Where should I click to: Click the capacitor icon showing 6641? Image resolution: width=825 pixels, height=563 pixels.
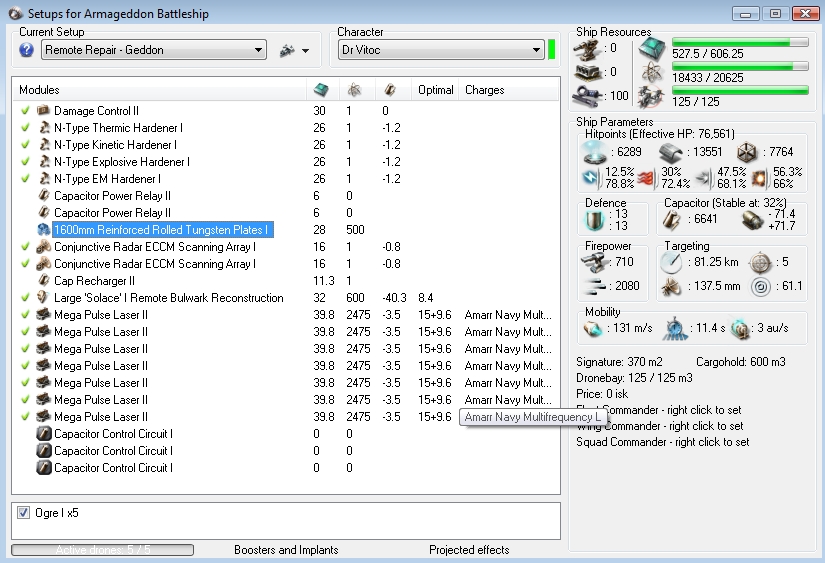(672, 219)
